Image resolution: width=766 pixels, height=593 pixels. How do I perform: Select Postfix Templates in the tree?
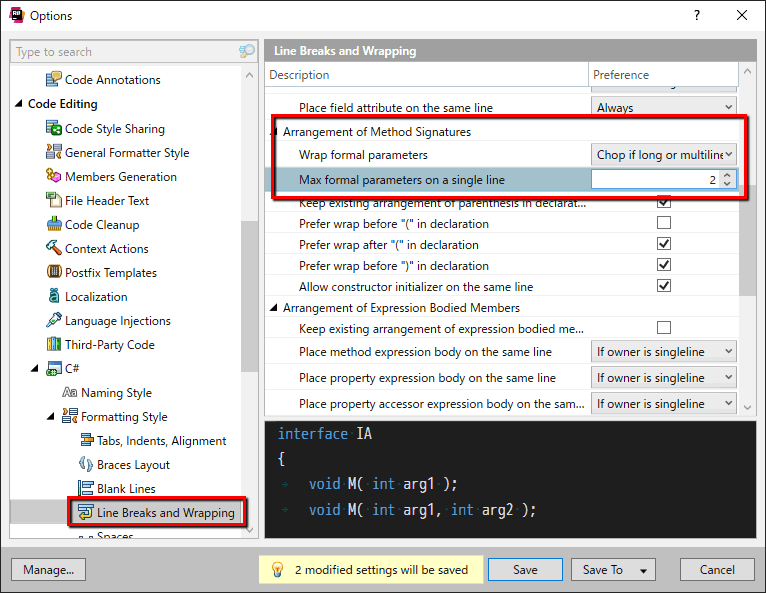click(111, 273)
